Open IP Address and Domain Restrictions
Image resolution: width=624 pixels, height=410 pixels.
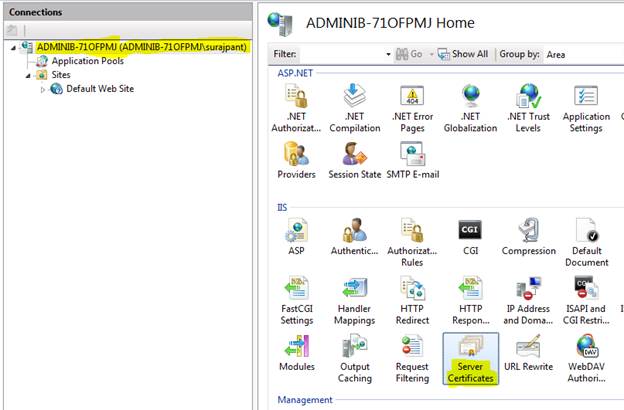(x=528, y=301)
